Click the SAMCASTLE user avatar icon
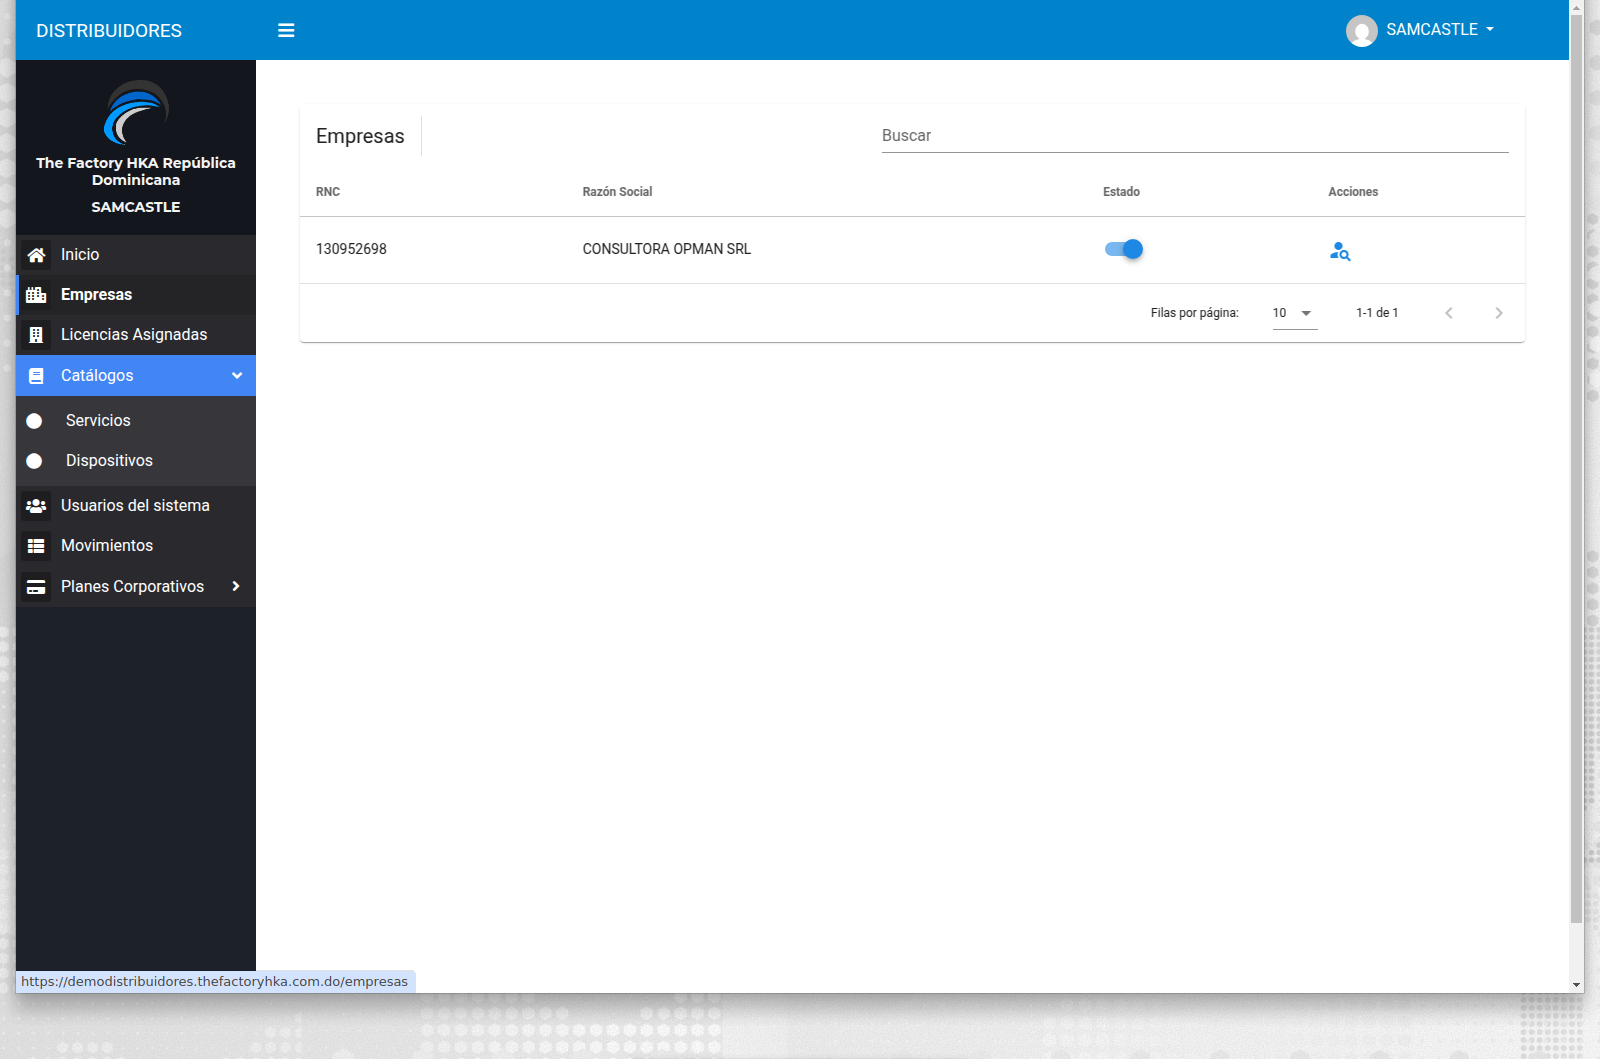Image resolution: width=1600 pixels, height=1059 pixels. click(x=1361, y=31)
